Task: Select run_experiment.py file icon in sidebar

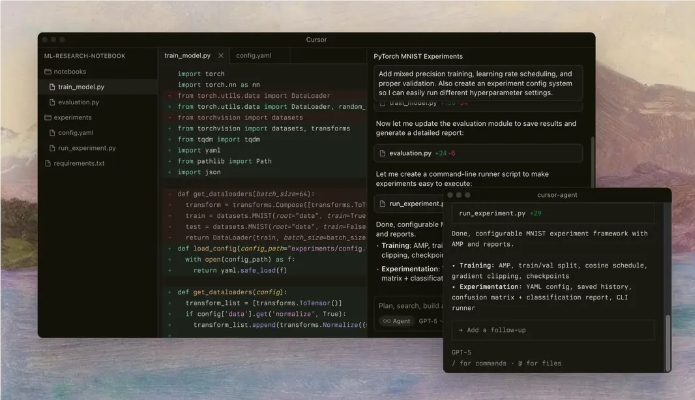Action: (x=50, y=147)
